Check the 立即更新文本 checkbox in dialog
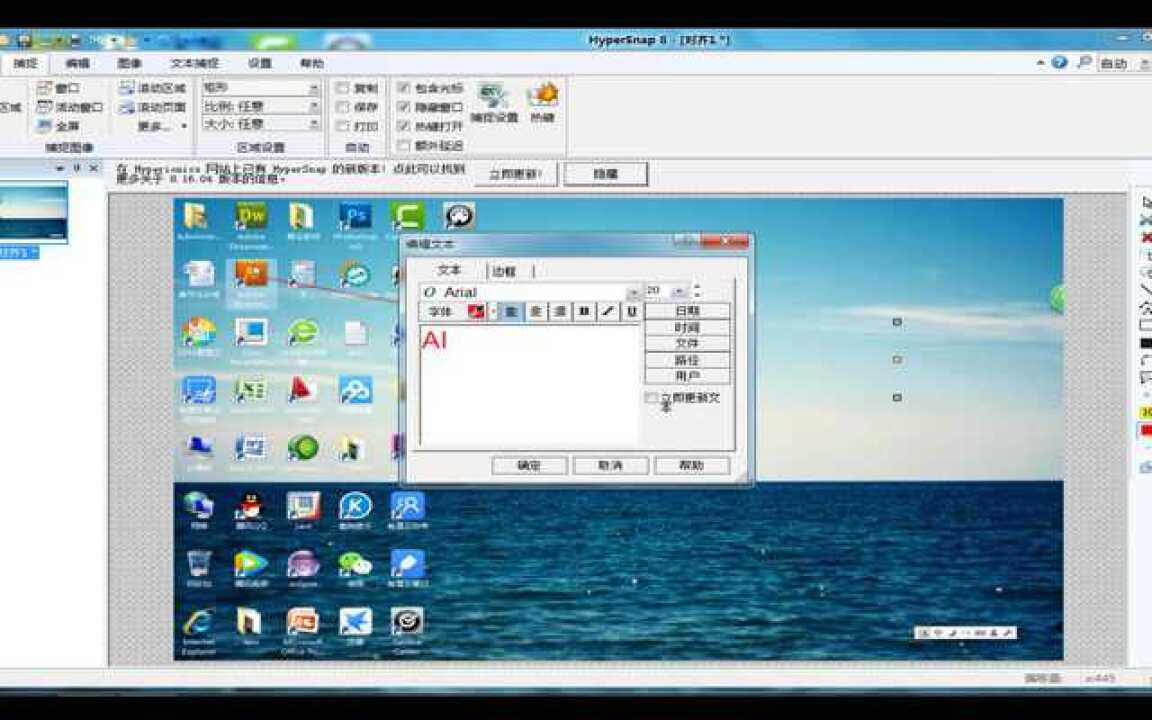 pos(652,398)
